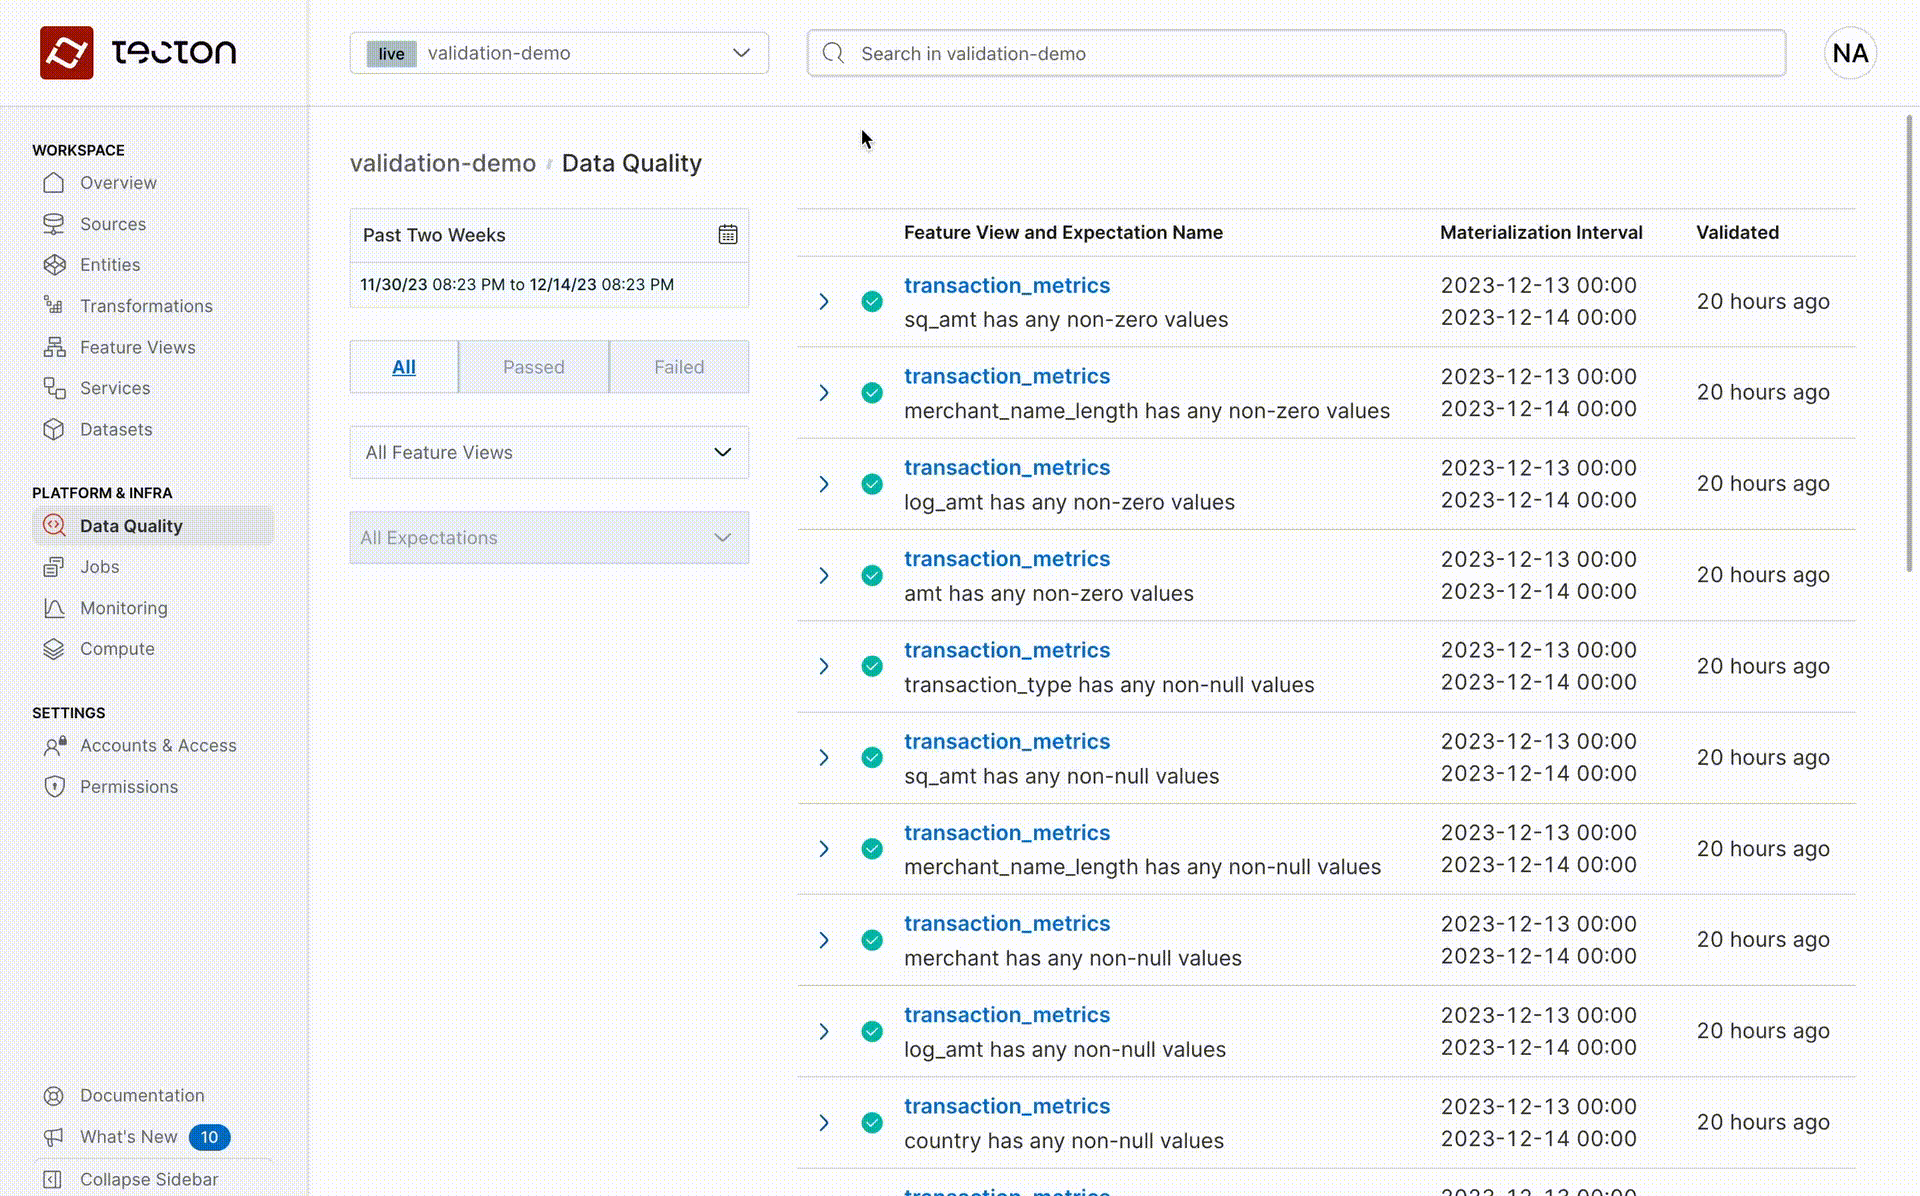Open the All Expectations dropdown

pos(549,538)
